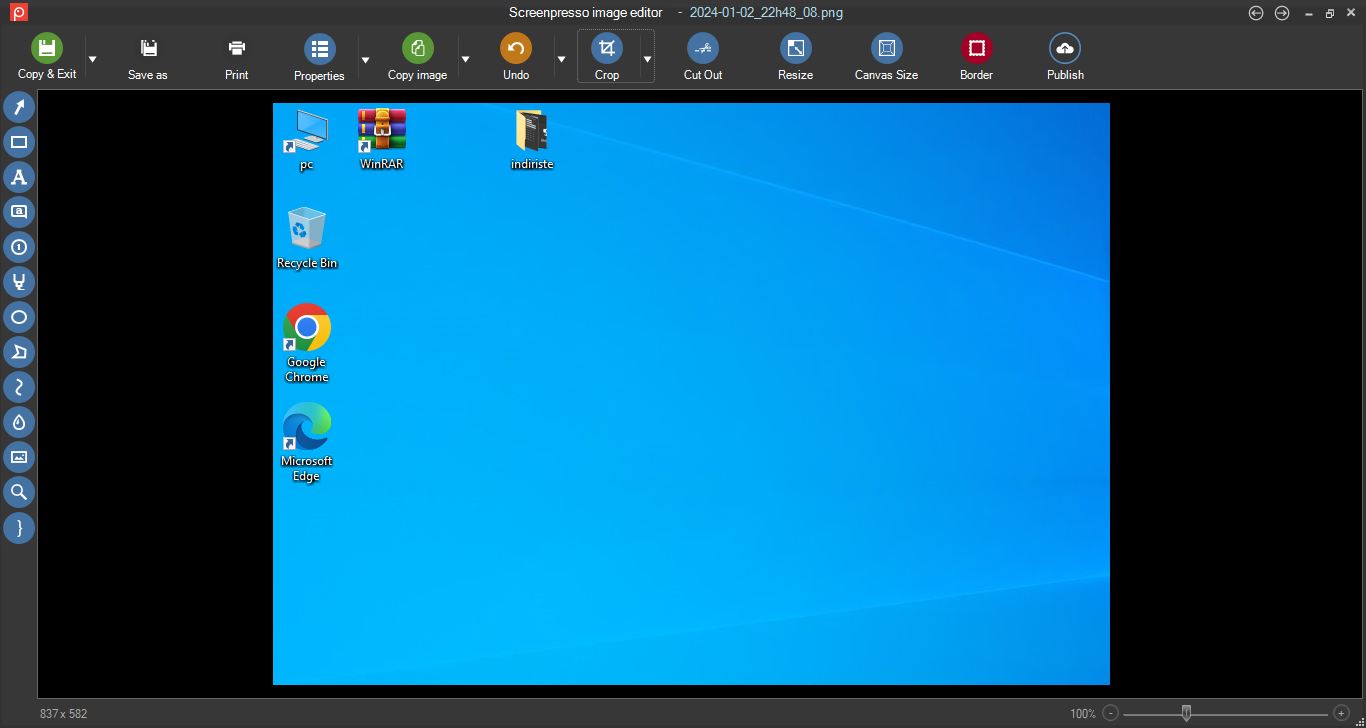Image resolution: width=1366 pixels, height=728 pixels.
Task: Add a Border to the image
Action: click(x=976, y=57)
